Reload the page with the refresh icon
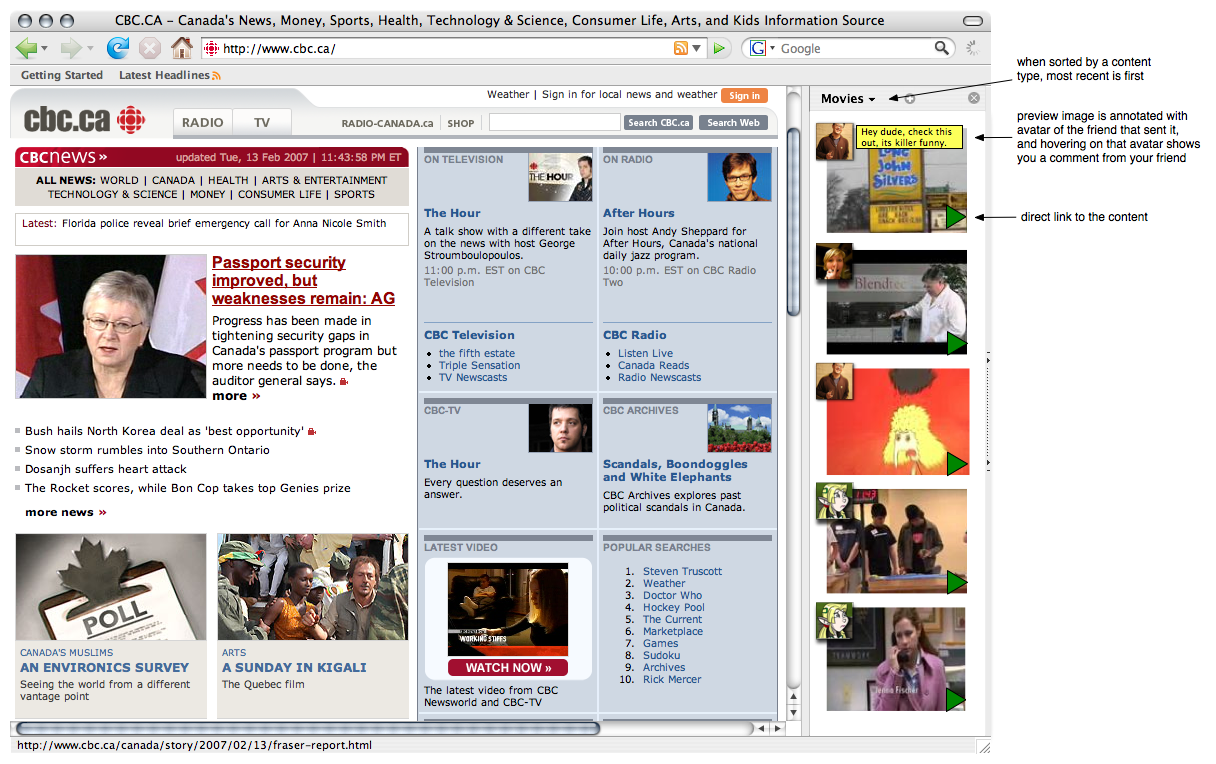This screenshot has height=764, width=1216. (118, 48)
